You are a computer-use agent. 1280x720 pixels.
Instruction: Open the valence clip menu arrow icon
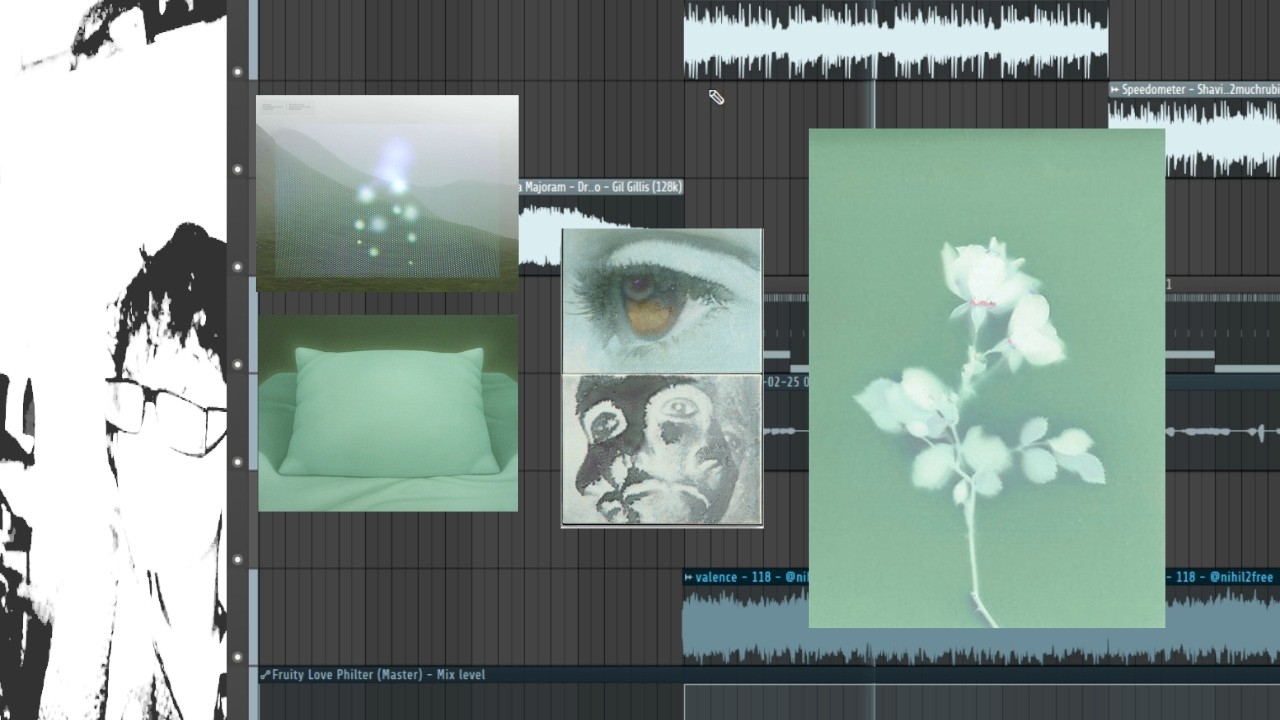coord(688,577)
